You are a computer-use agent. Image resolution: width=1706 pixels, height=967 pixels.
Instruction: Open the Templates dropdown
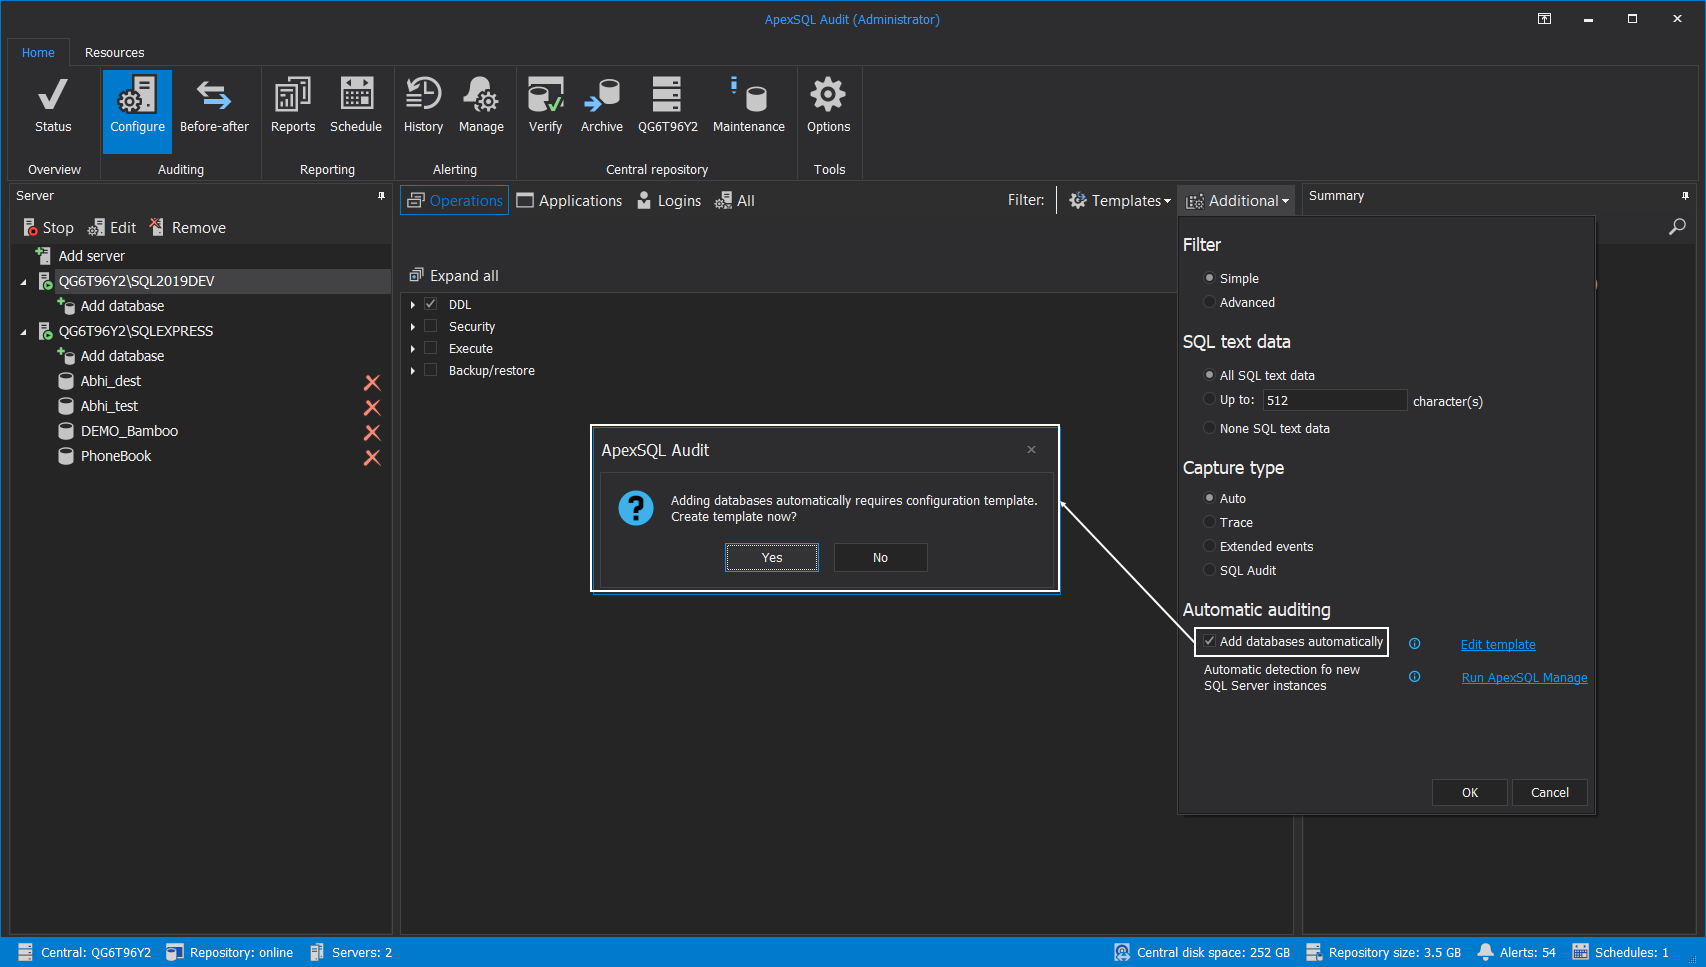pos(1119,201)
